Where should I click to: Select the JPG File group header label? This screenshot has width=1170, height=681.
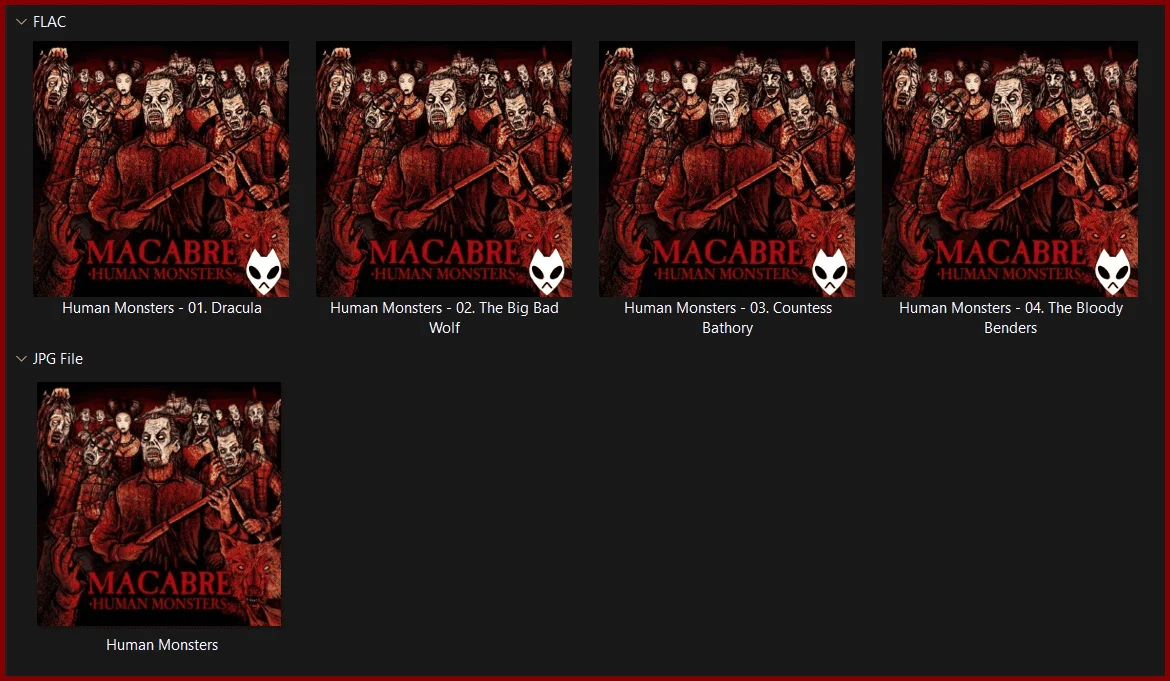click(57, 359)
